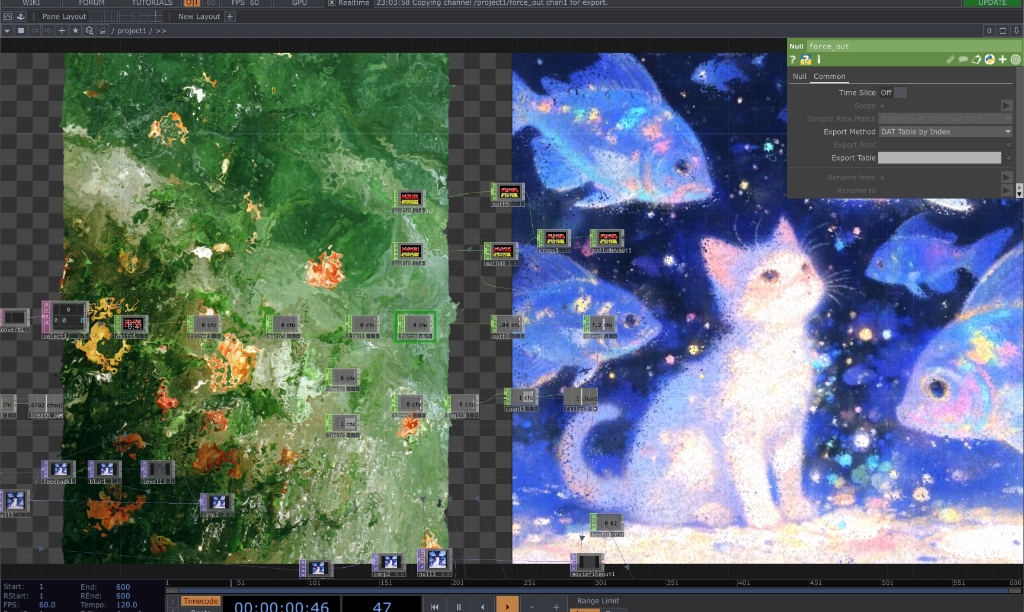Open the Export Method dropdown
Viewport: 1024px width, 612px height.
945,131
